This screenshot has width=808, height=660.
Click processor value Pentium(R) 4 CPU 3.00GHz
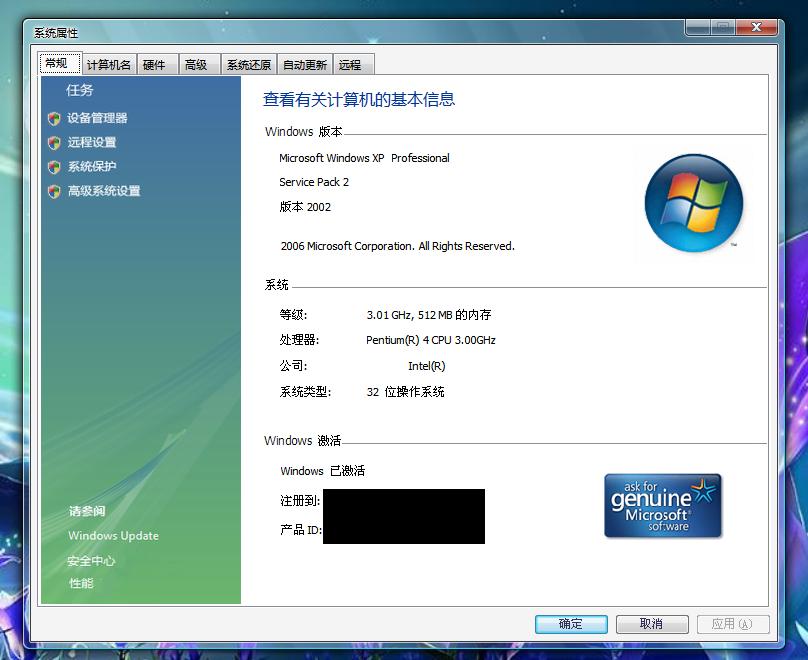point(431,340)
